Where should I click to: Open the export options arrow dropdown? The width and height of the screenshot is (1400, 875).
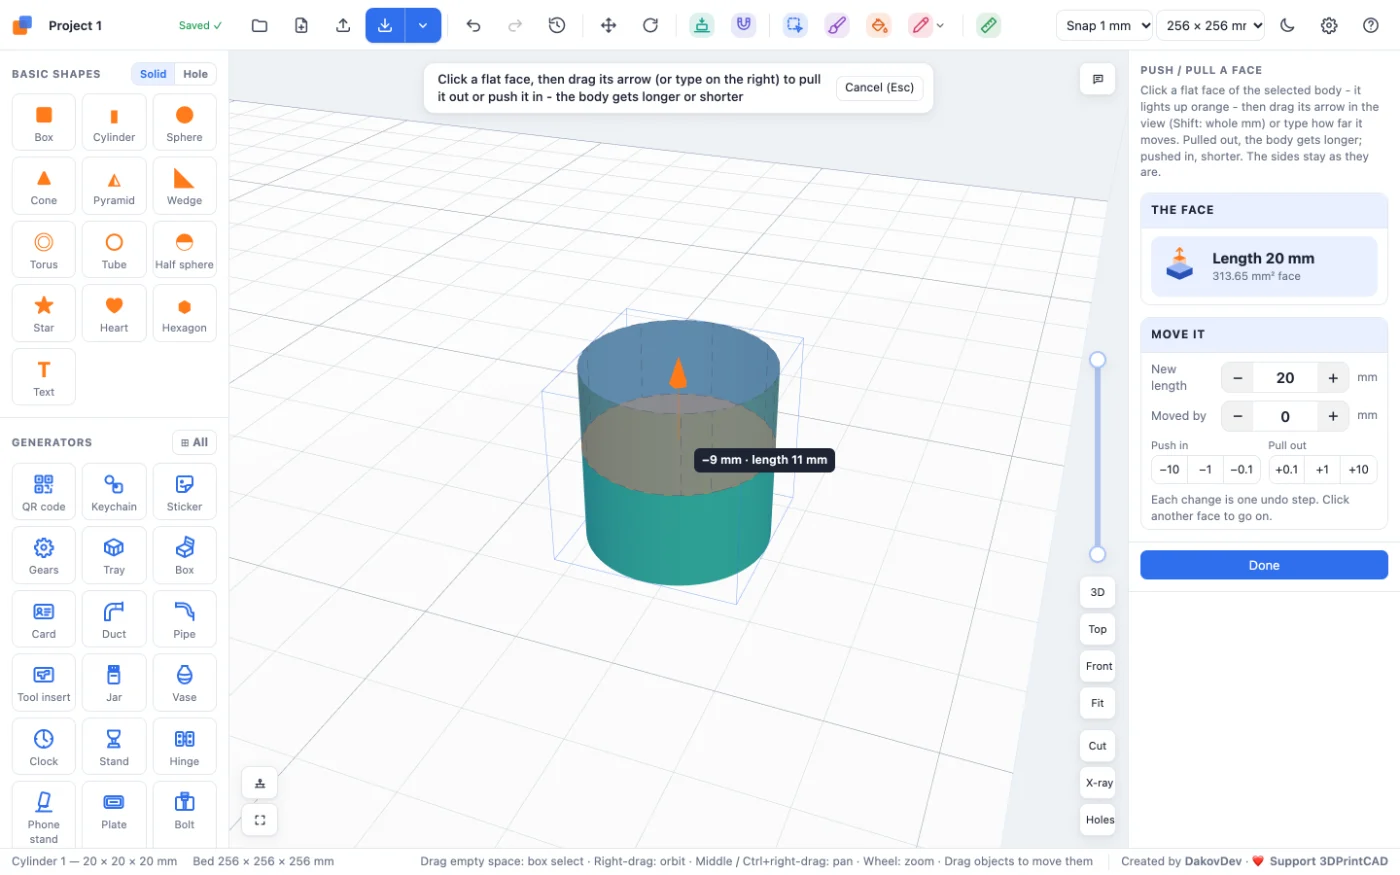[x=423, y=25]
